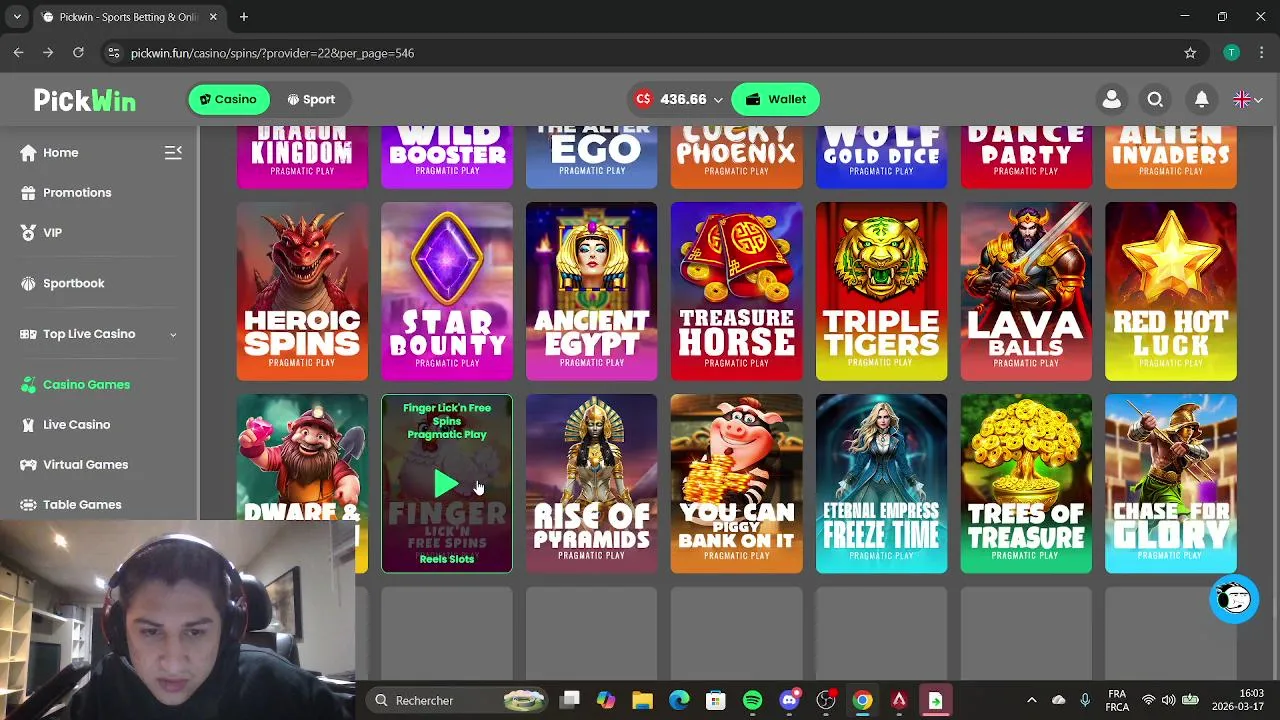Open the Triple Tigers game tile
This screenshot has height=720, width=1280.
tap(881, 291)
